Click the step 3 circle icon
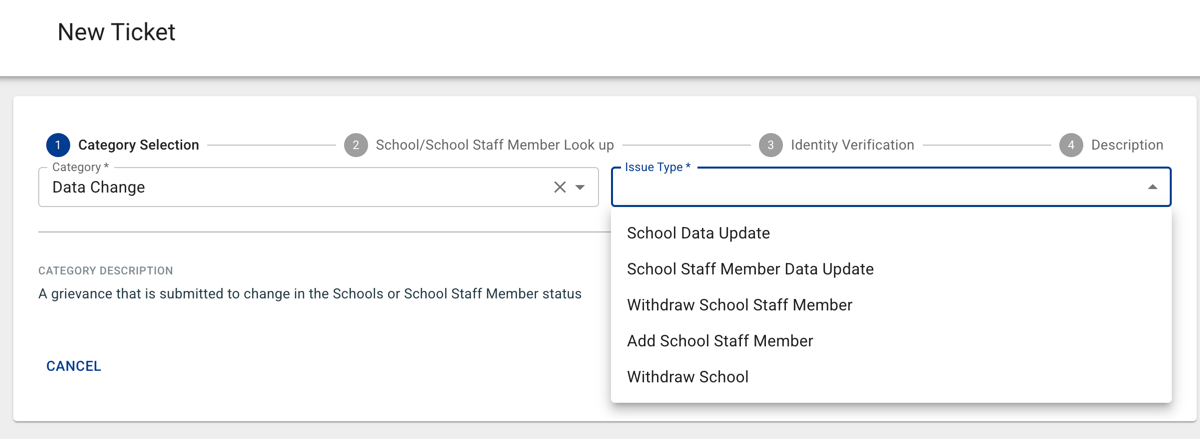Image resolution: width=1200 pixels, height=439 pixels. click(x=770, y=145)
